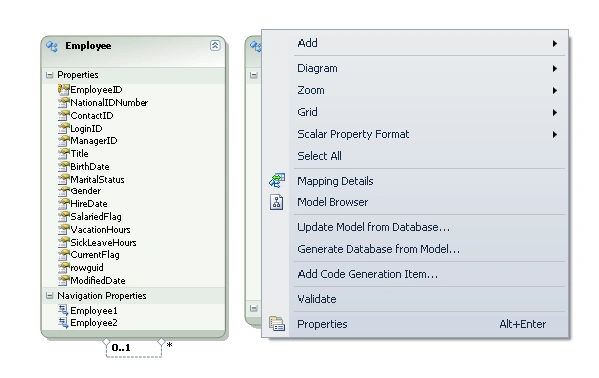599x378 pixels.
Task: Collapse lower section of the partially hidden entity
Action: (254, 308)
